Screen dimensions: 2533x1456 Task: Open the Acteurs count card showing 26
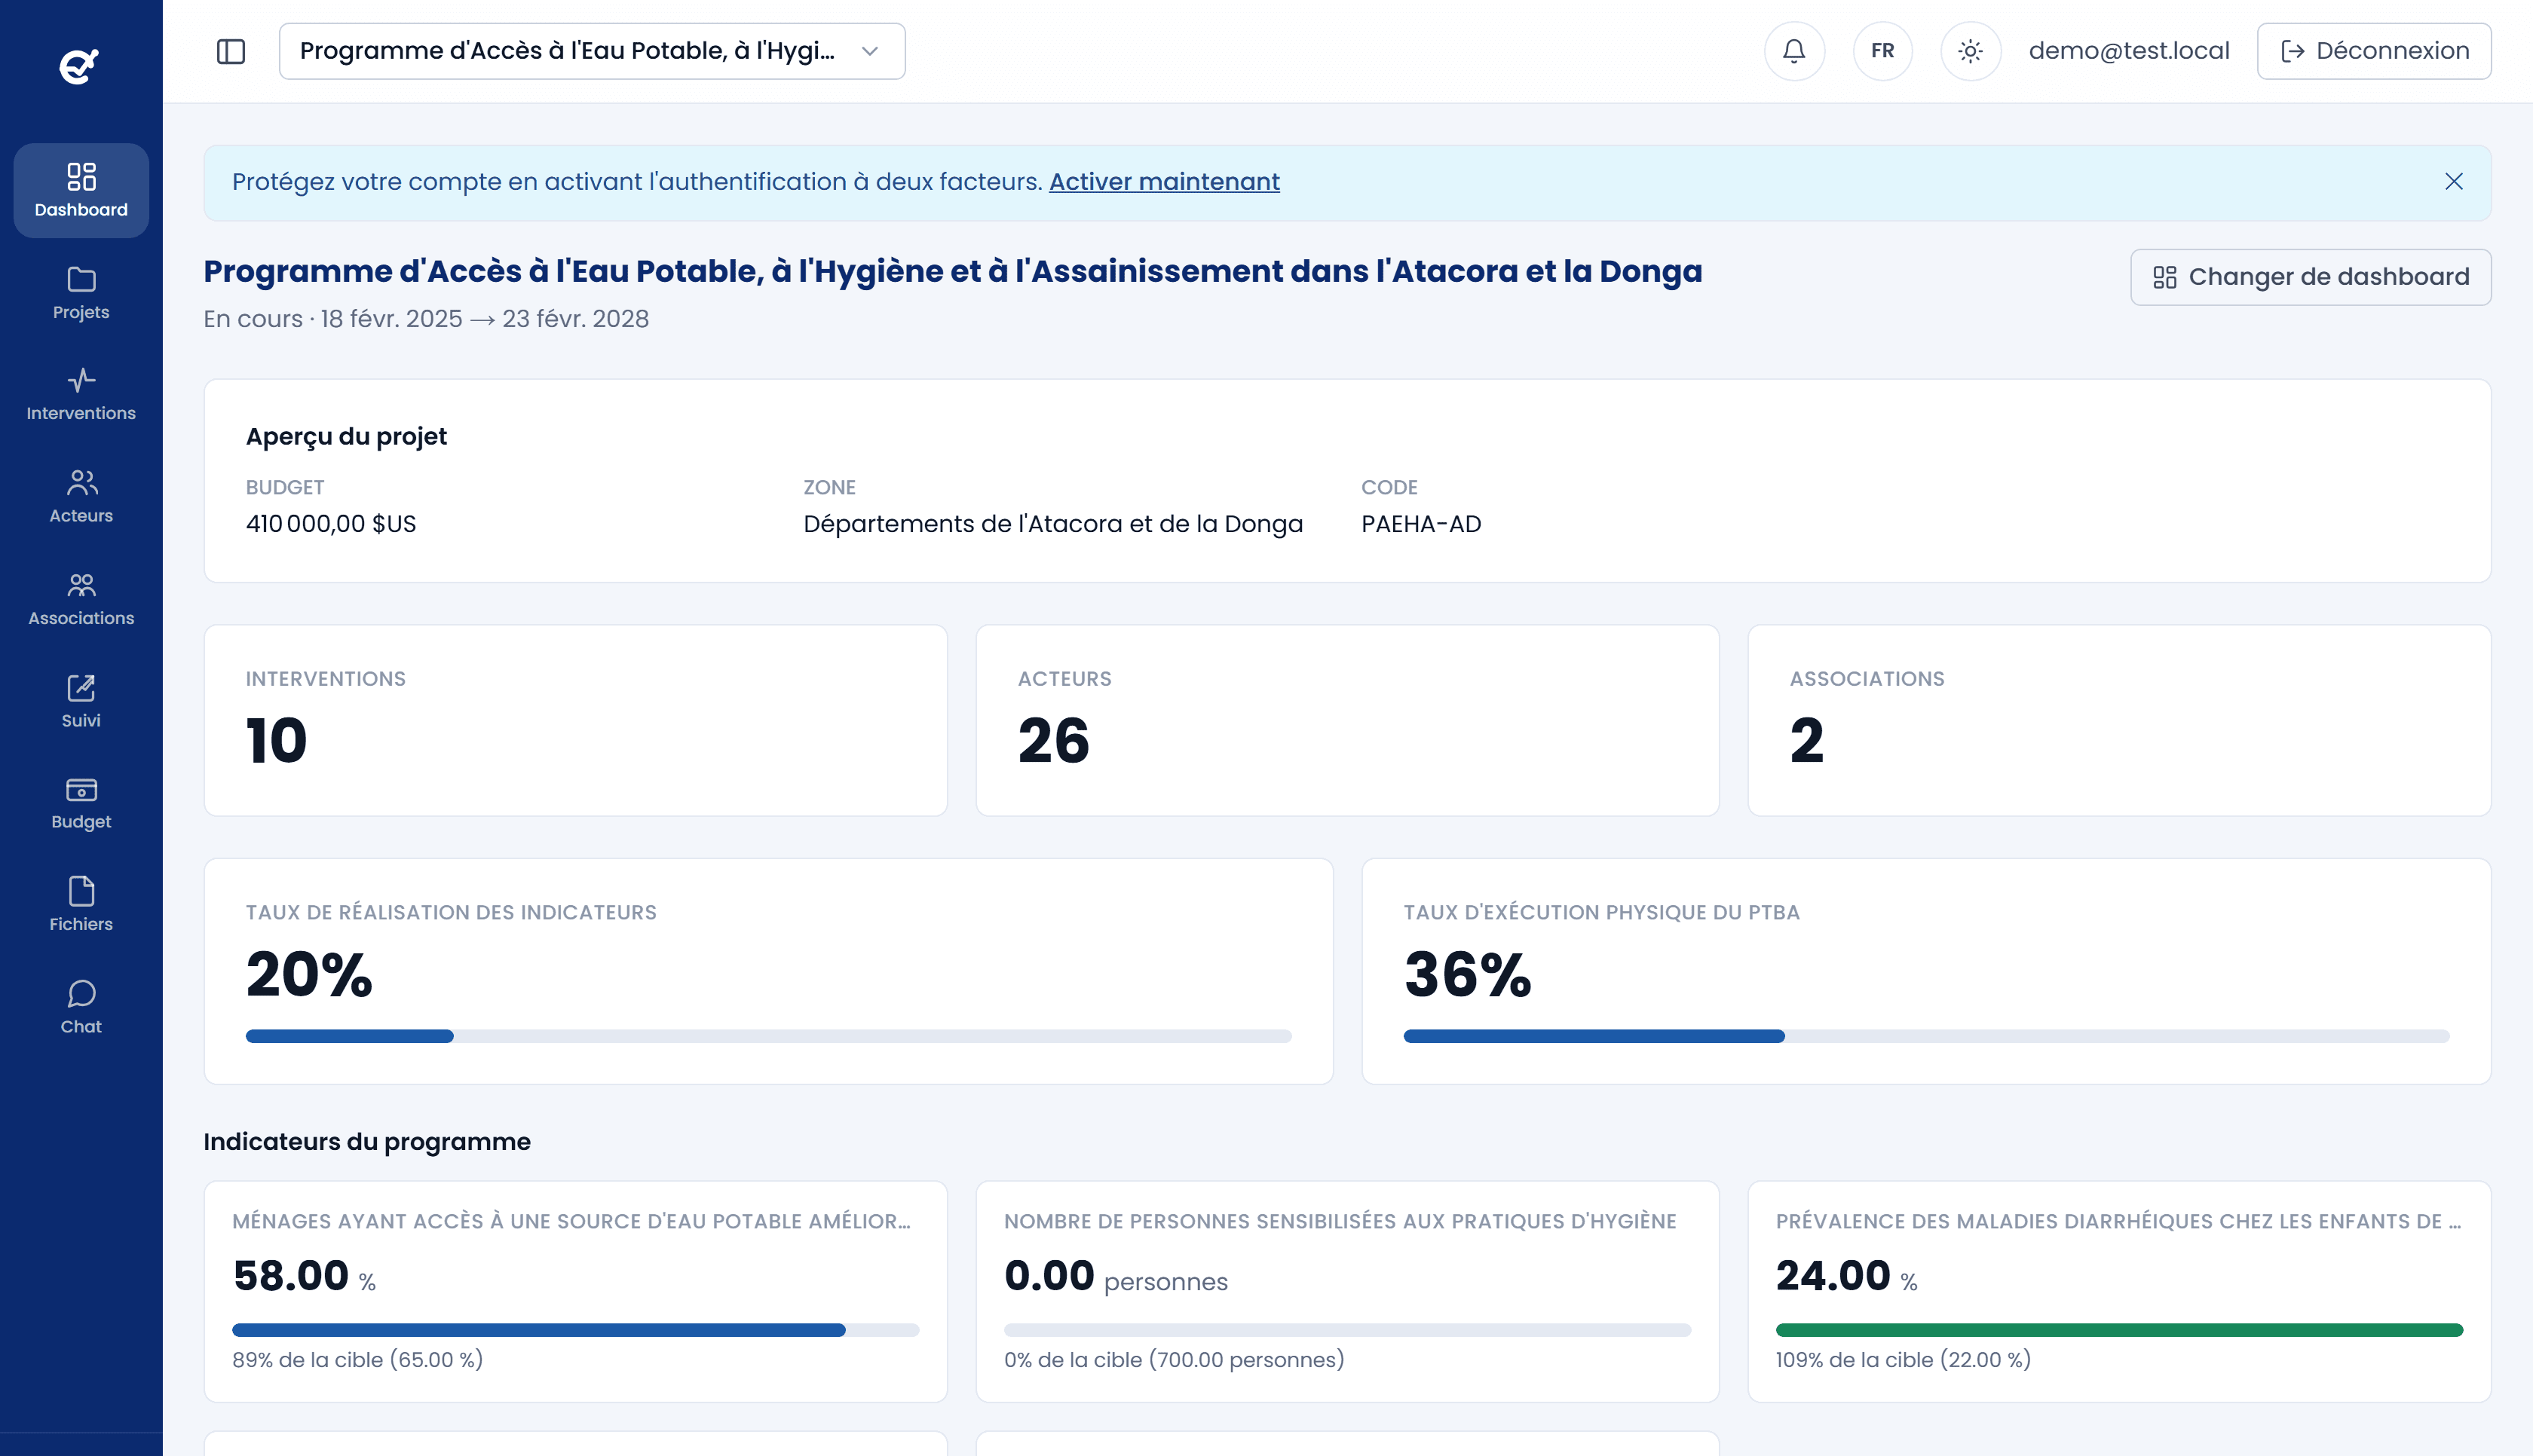click(1347, 720)
